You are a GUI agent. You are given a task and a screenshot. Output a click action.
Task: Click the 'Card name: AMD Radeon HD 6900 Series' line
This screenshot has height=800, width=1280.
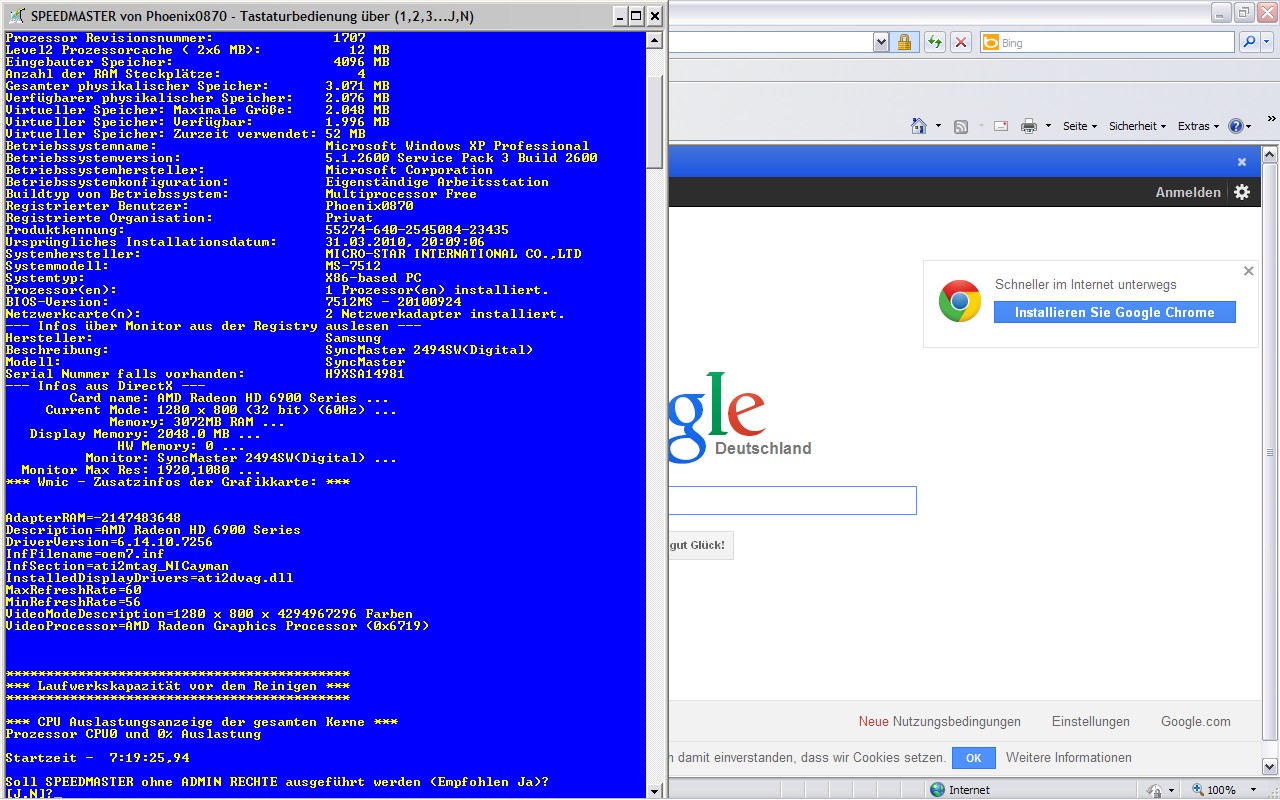pos(229,398)
